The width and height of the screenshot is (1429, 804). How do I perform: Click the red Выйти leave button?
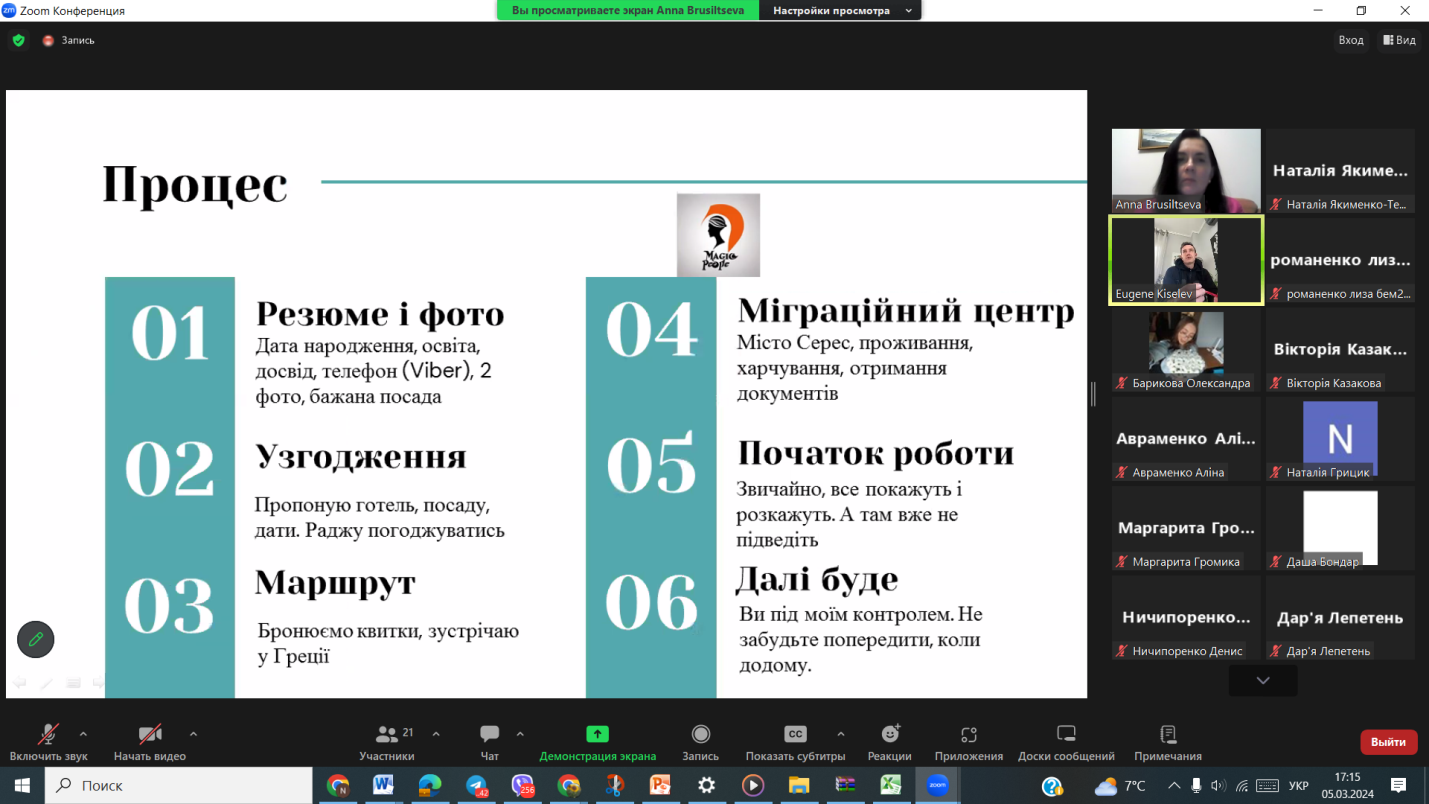tap(1388, 742)
